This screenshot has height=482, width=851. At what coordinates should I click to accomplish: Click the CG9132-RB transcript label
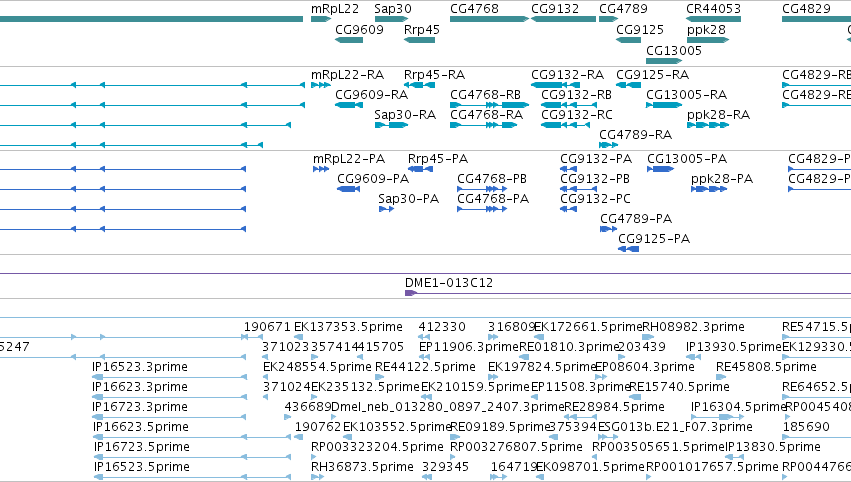click(576, 94)
